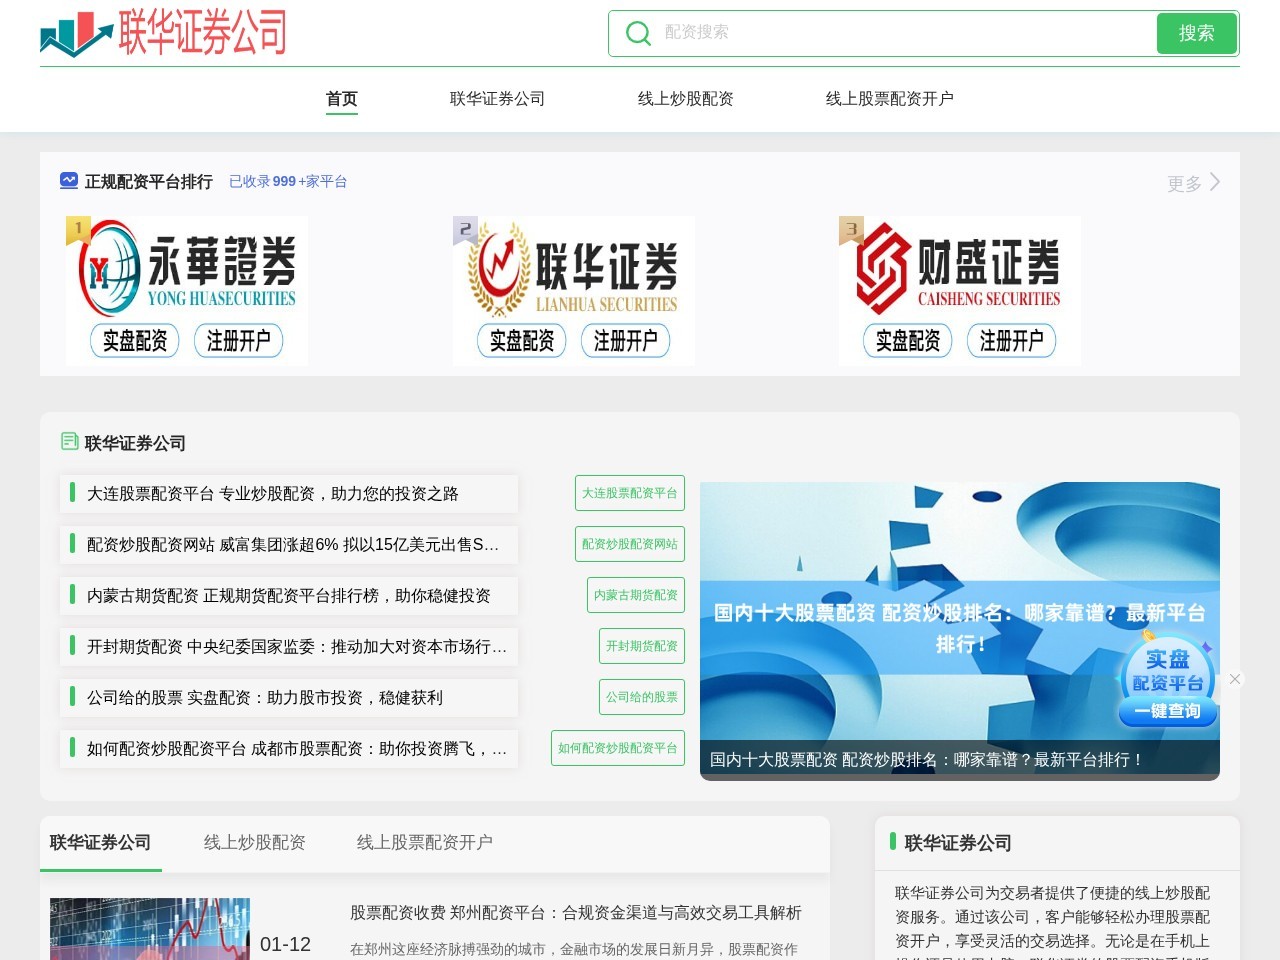Screen dimensions: 1280x960
Task: Click the 01-12 article thumbnail image
Action: 150,929
